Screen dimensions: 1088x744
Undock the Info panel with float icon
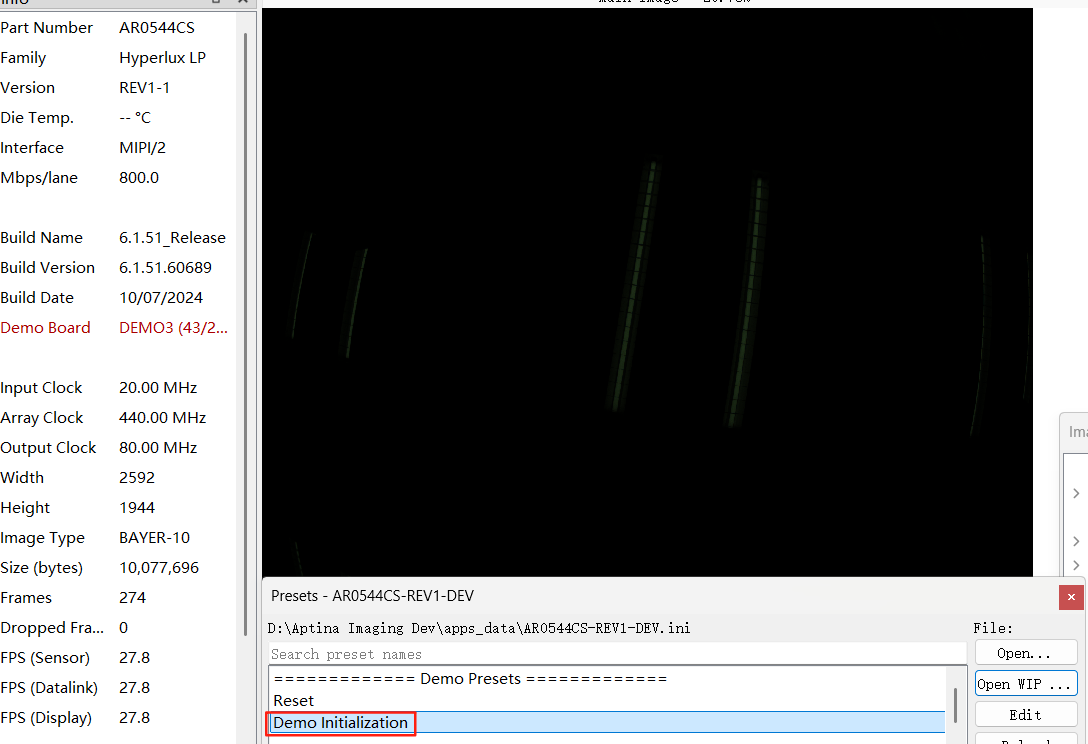coord(216,3)
